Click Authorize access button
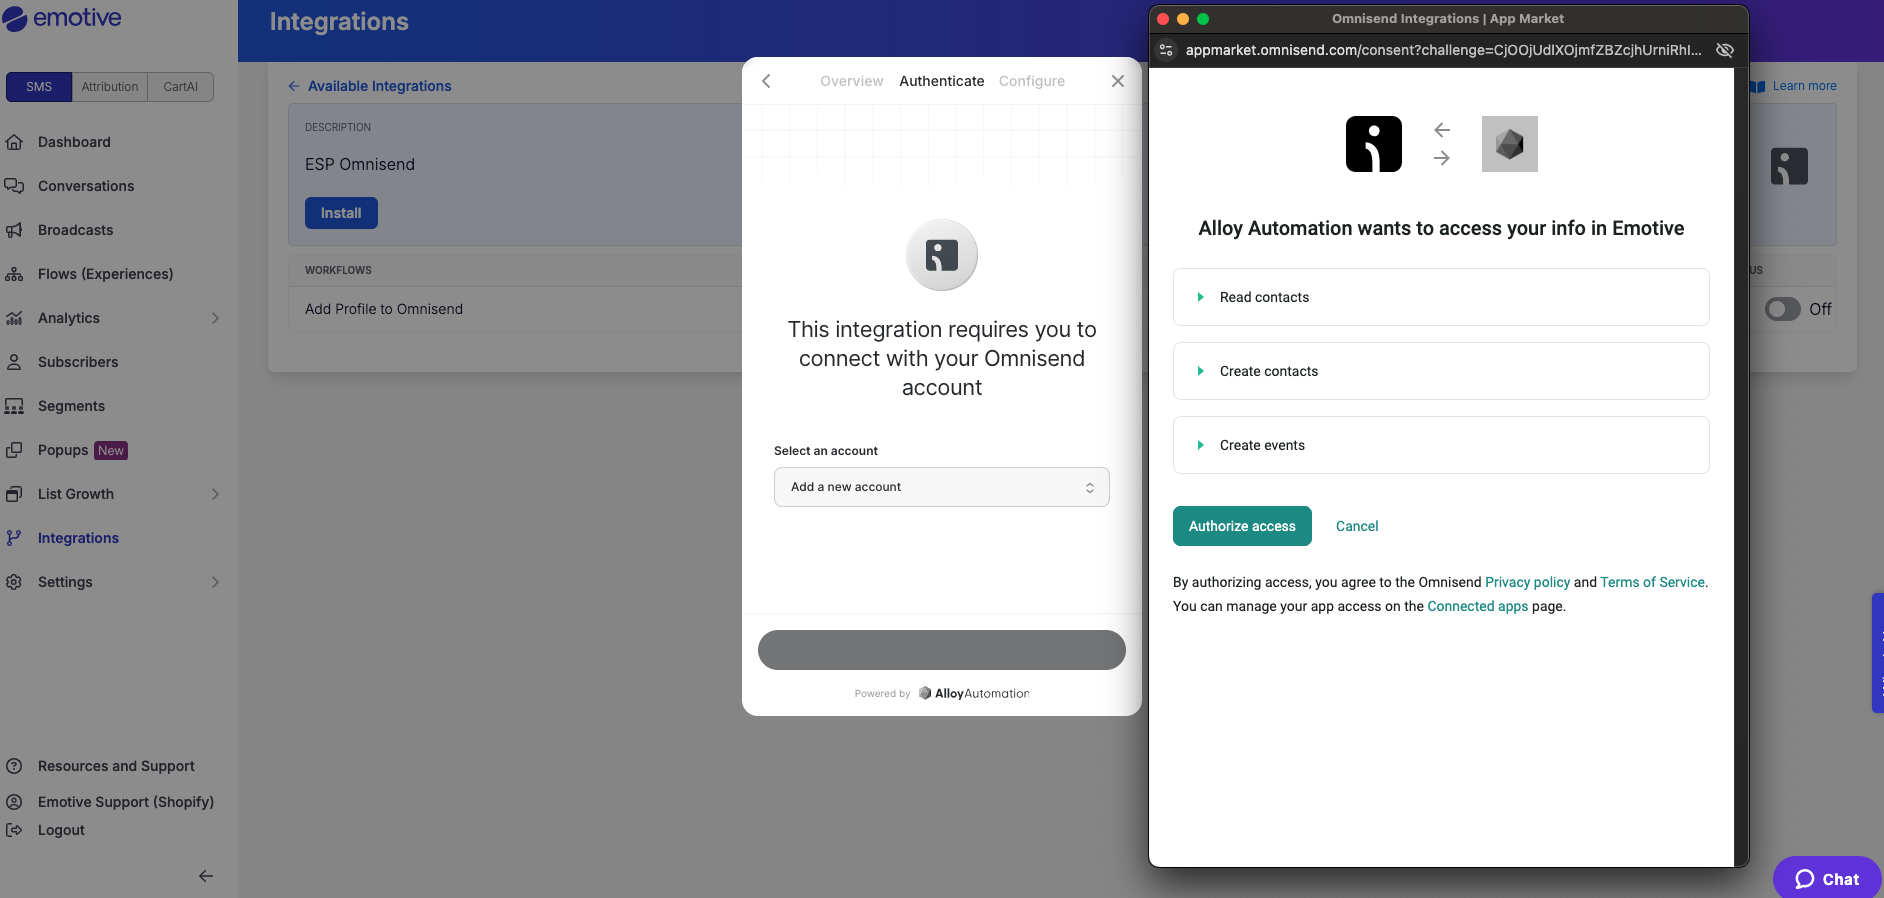The width and height of the screenshot is (1884, 898). pyautogui.click(x=1242, y=526)
